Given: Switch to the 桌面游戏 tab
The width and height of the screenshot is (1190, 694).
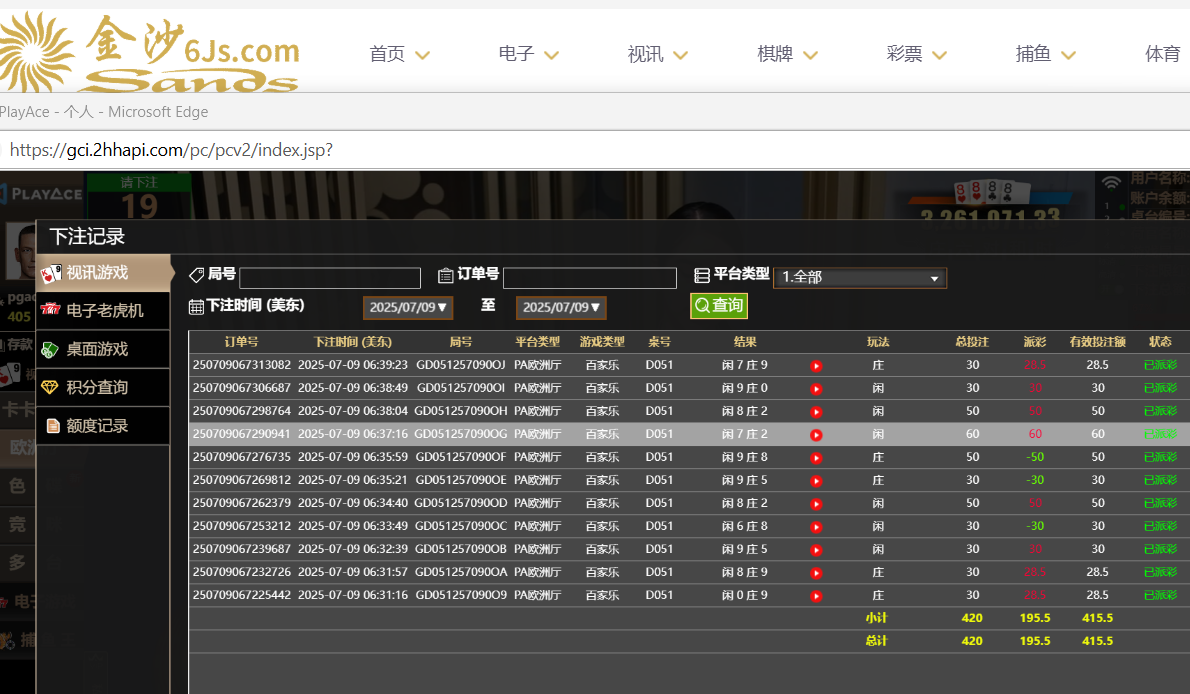Looking at the screenshot, I should point(96,349).
